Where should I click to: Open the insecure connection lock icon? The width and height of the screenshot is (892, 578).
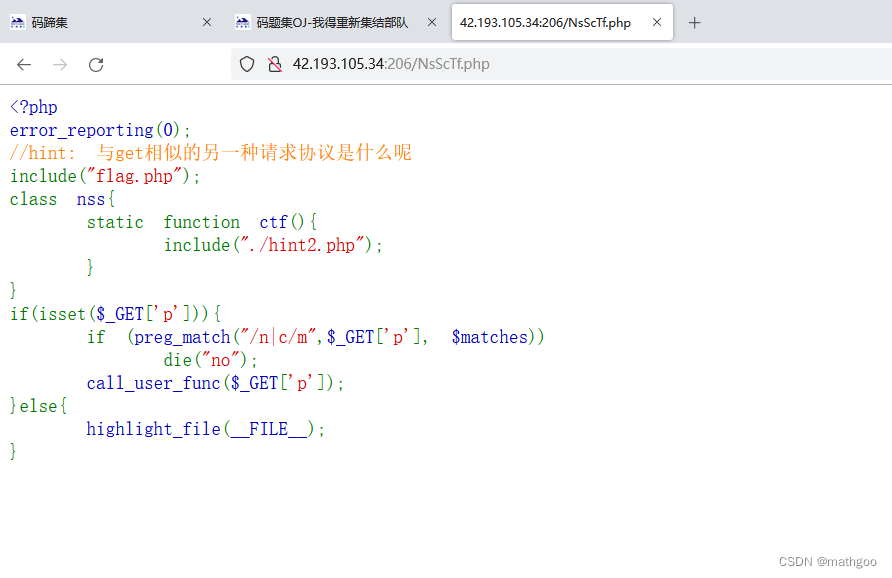(x=275, y=64)
